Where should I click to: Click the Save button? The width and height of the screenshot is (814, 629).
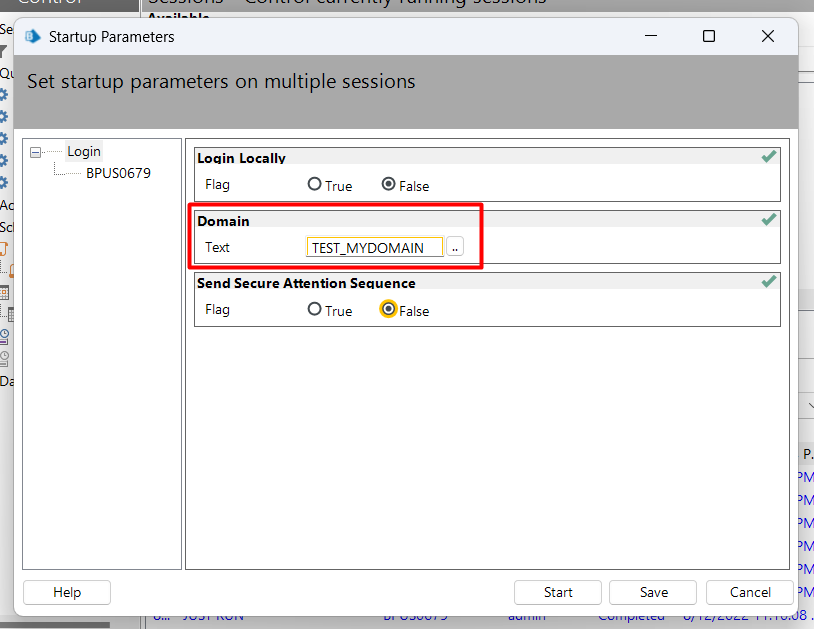653,592
